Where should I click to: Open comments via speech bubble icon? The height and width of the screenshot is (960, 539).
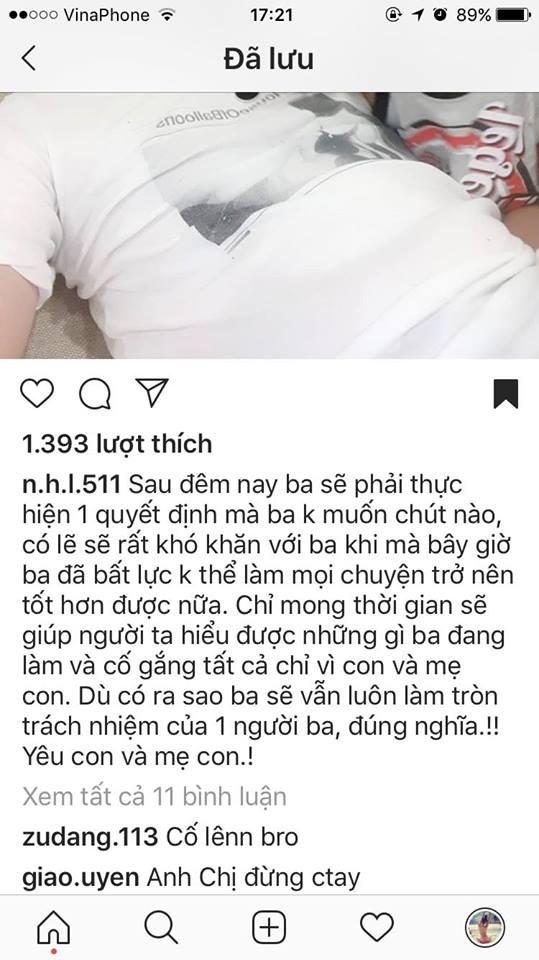[x=95, y=394]
